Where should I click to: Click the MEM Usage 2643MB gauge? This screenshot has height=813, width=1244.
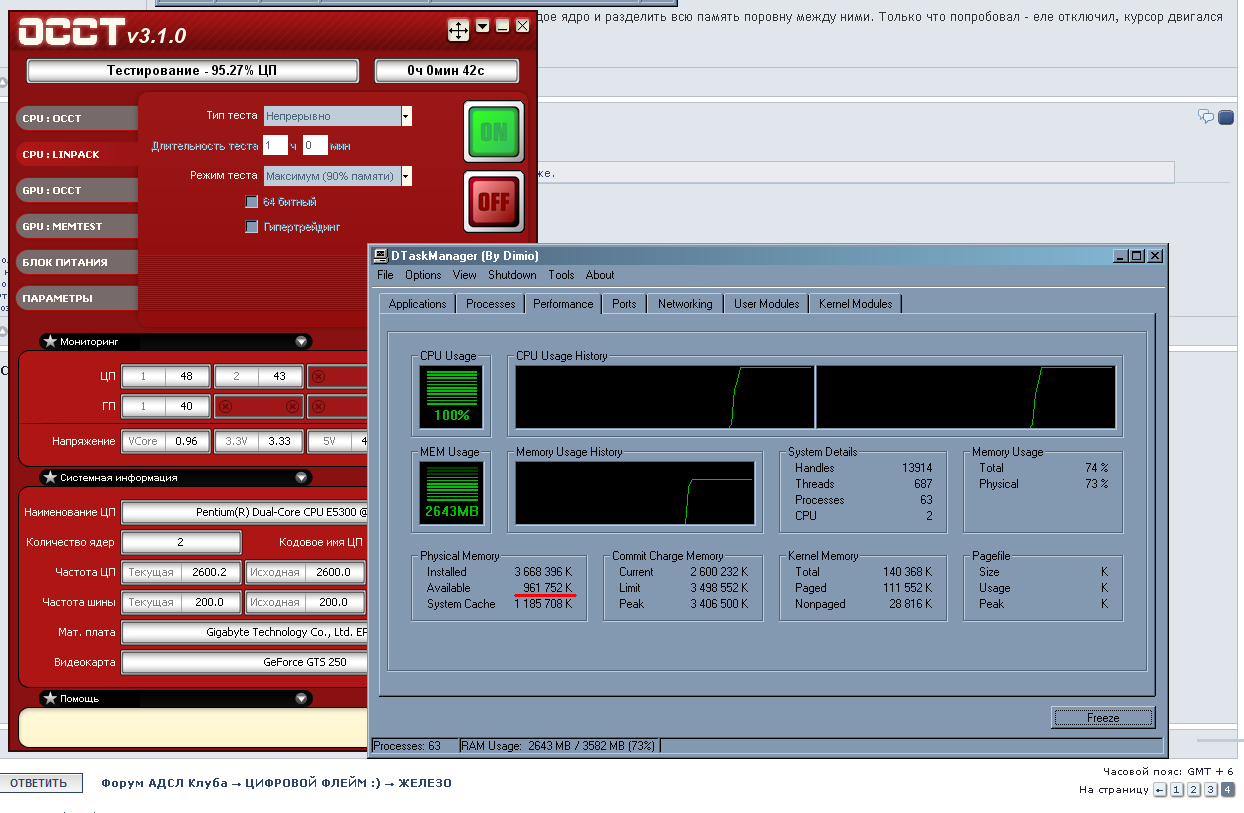click(451, 494)
